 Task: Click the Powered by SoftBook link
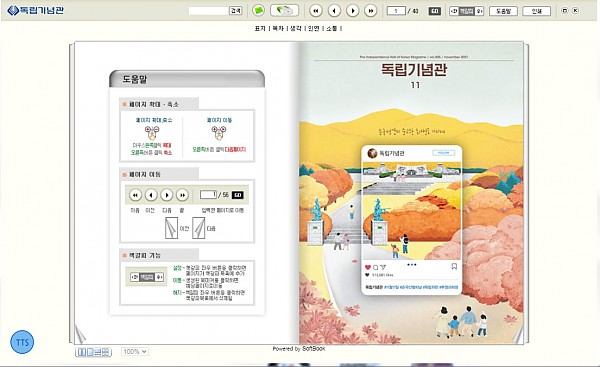299,349
